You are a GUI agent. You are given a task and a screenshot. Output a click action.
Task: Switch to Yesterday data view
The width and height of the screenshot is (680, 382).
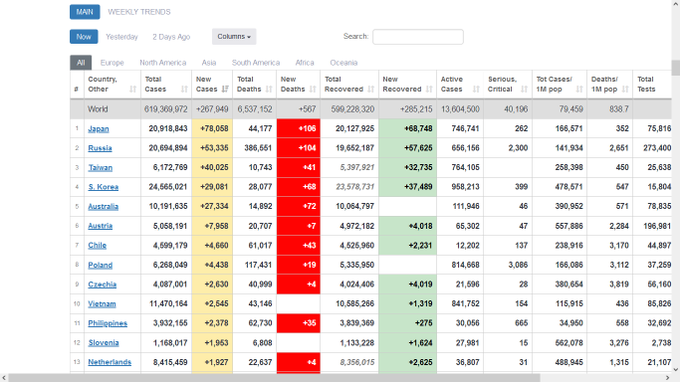coord(122,37)
